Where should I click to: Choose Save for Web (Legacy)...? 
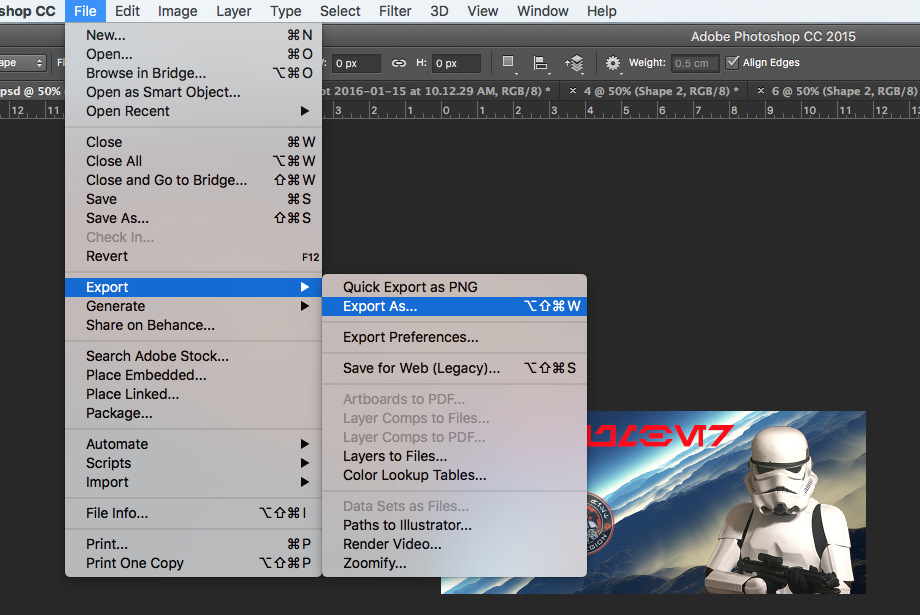click(x=454, y=368)
